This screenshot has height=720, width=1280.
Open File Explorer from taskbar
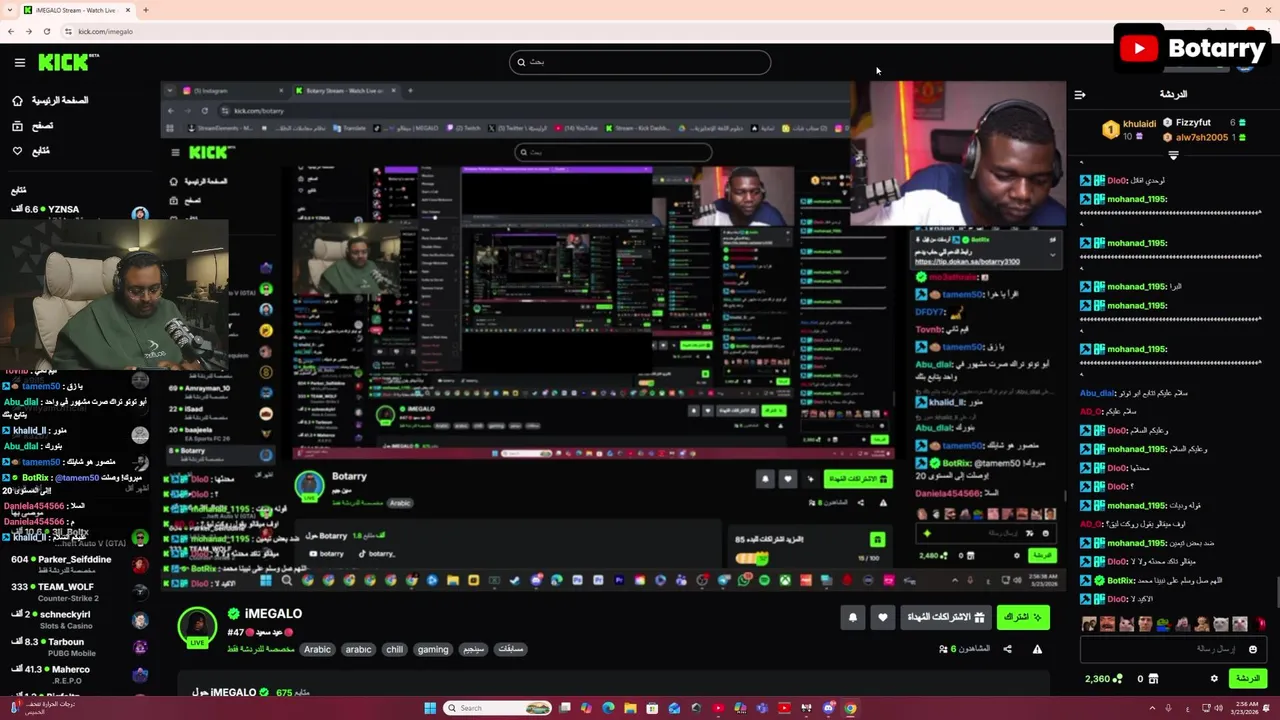pyautogui.click(x=631, y=708)
